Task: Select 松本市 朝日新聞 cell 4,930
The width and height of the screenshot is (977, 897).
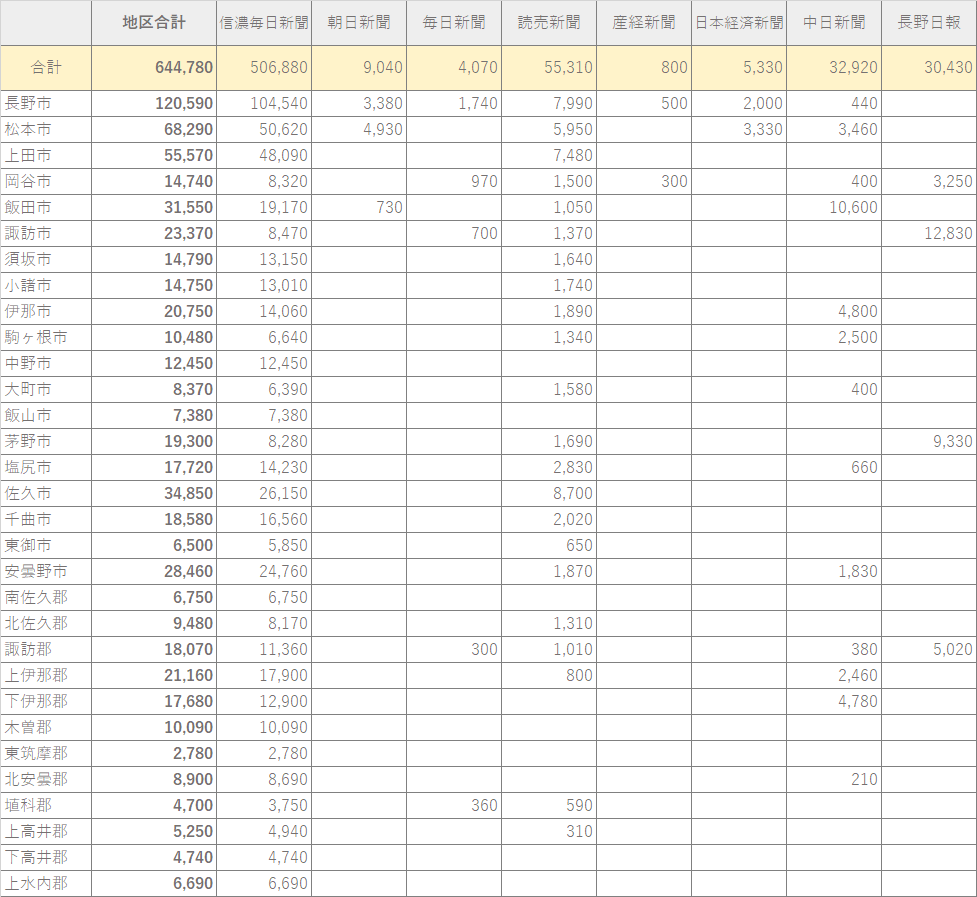Action: point(359,130)
